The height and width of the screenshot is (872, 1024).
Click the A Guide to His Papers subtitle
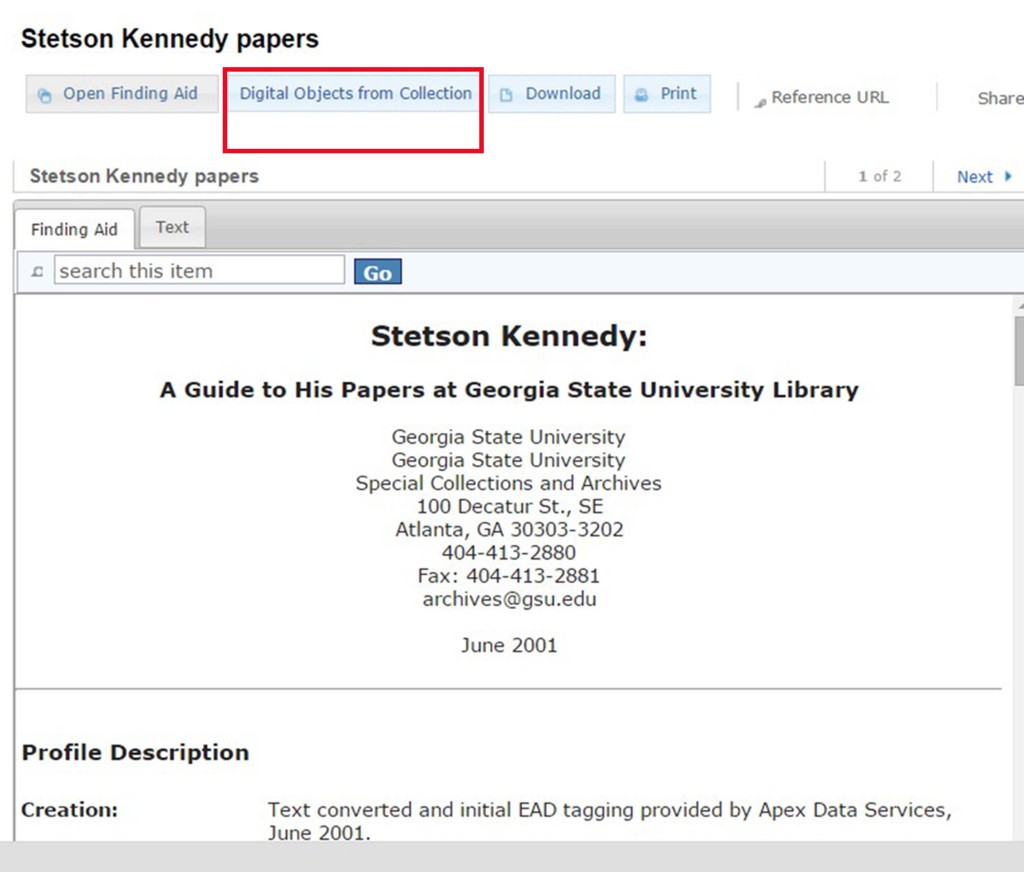click(x=509, y=390)
